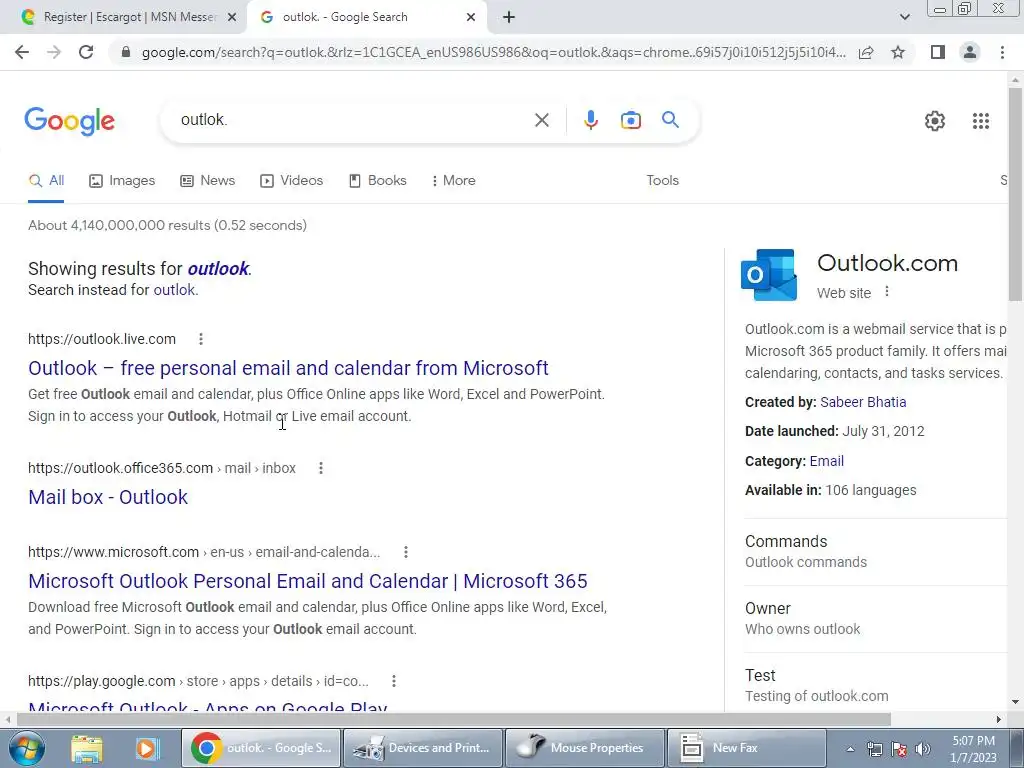Switch to Mouse Properties window
The height and width of the screenshot is (768, 1024).
(x=584, y=748)
